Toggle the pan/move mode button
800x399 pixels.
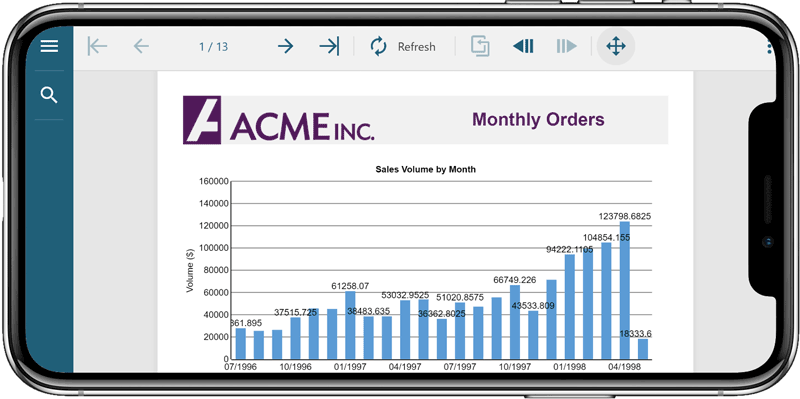616,46
